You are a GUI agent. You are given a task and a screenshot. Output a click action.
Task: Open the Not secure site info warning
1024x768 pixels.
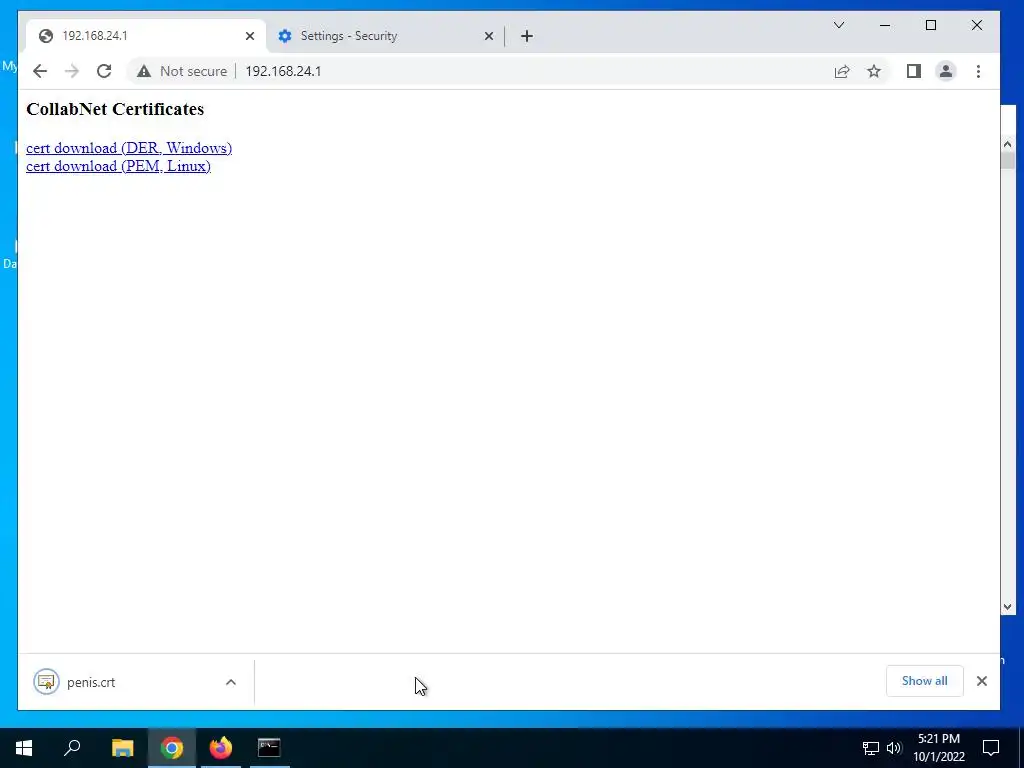(182, 71)
